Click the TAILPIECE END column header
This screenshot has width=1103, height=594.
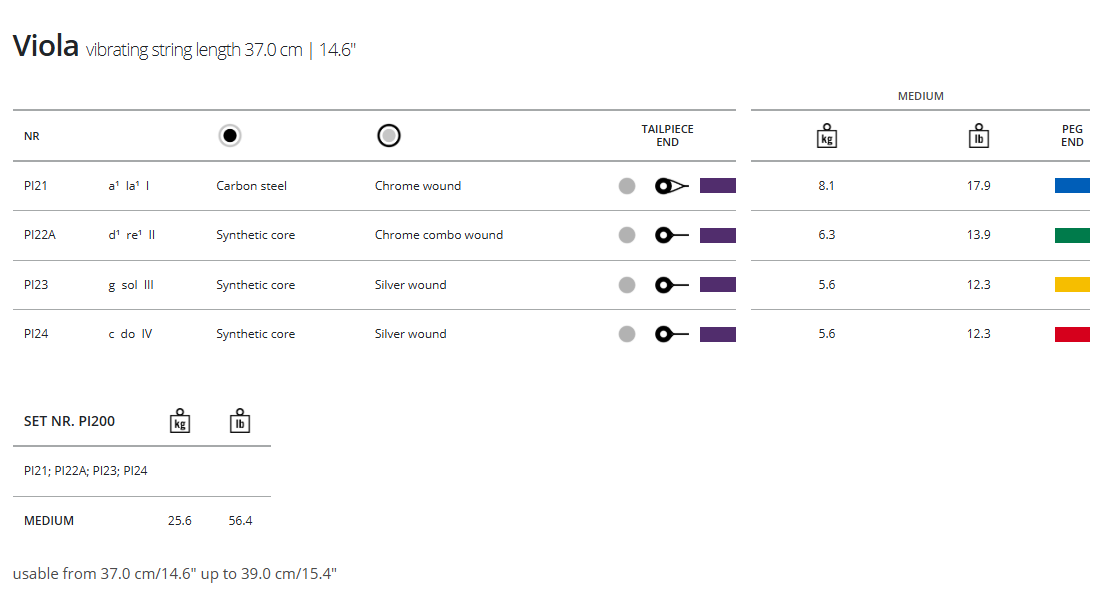[x=668, y=136]
